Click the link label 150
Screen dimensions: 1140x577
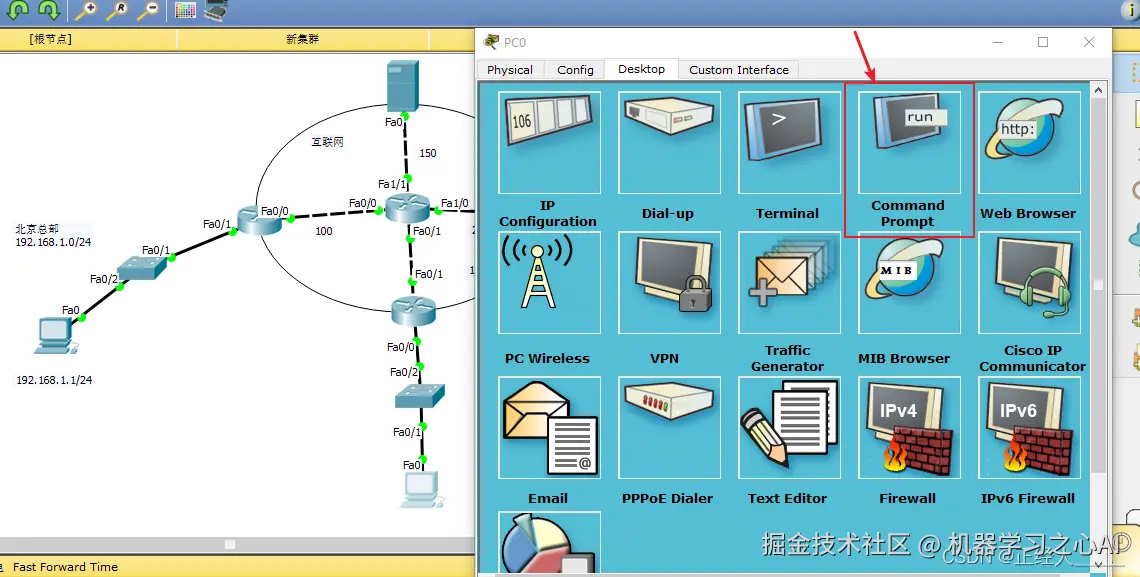(428, 153)
